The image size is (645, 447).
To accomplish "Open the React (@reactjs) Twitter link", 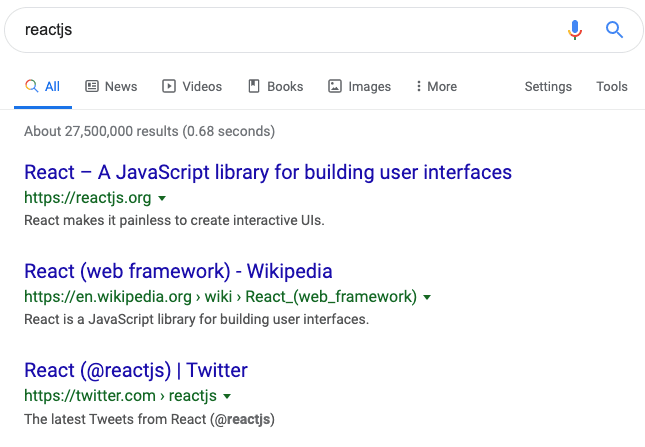I will [136, 371].
